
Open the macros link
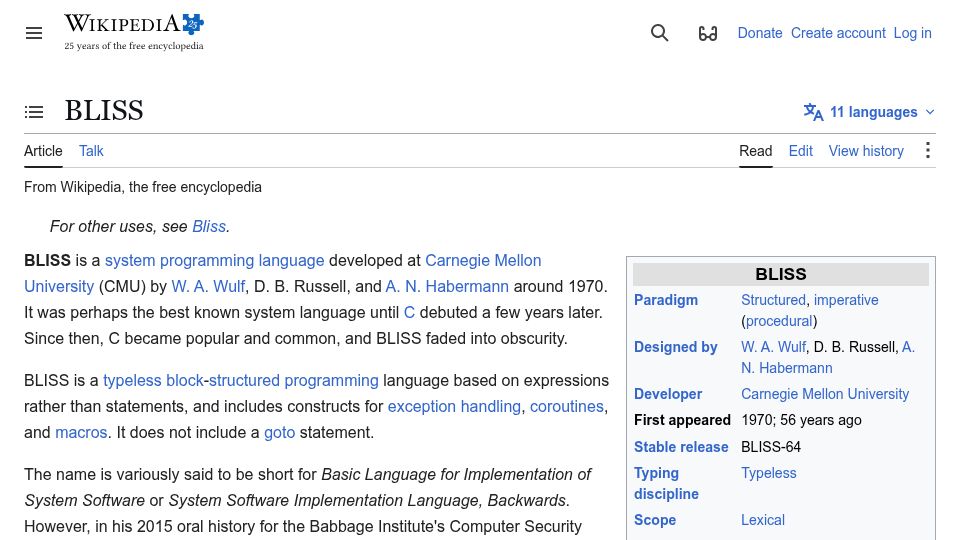click(x=81, y=433)
